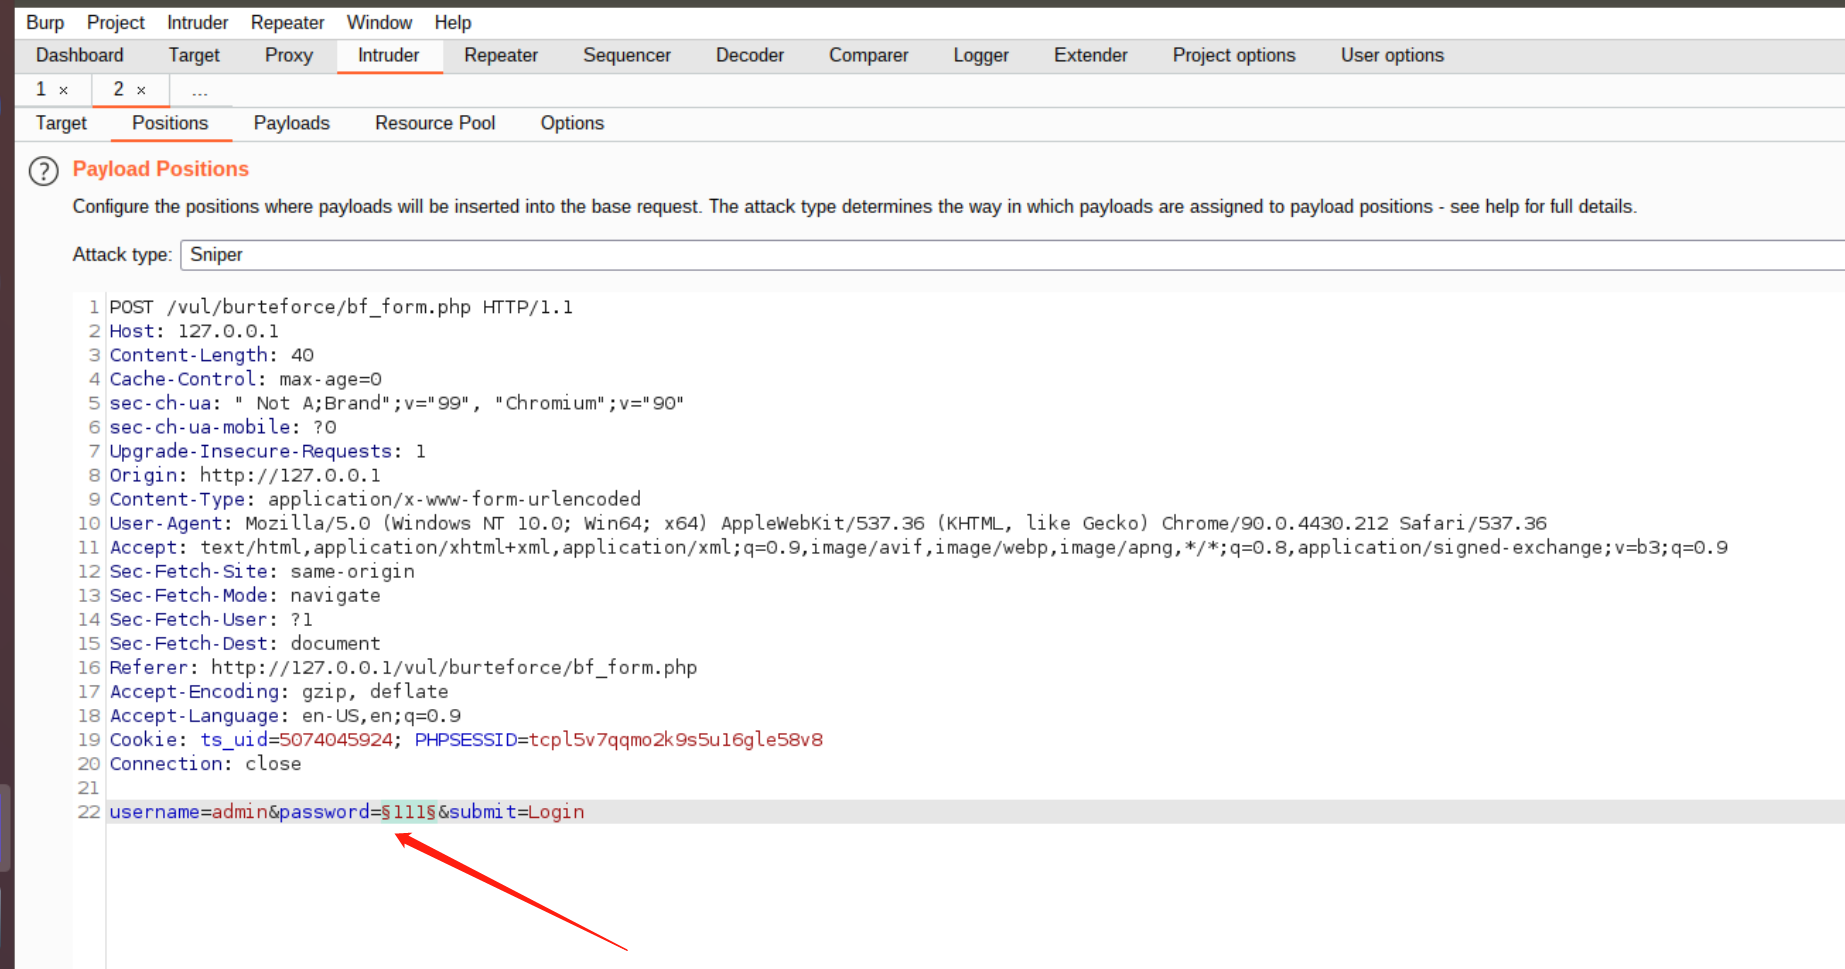Click the 'Sec-Fetch-Dest' header name
Image resolution: width=1845 pixels, height=969 pixels.
click(189, 643)
